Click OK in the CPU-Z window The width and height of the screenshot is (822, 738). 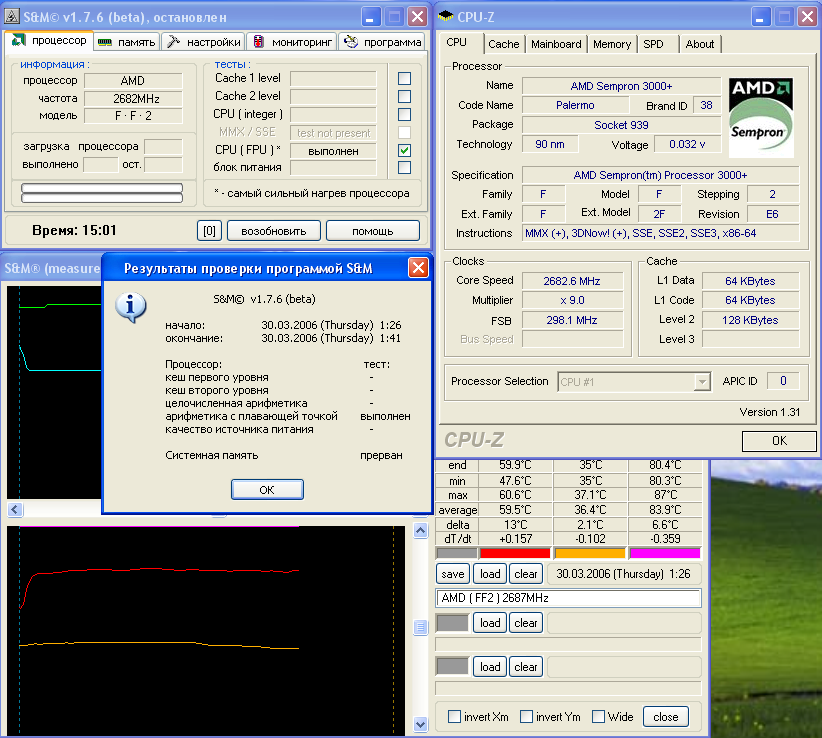click(779, 441)
